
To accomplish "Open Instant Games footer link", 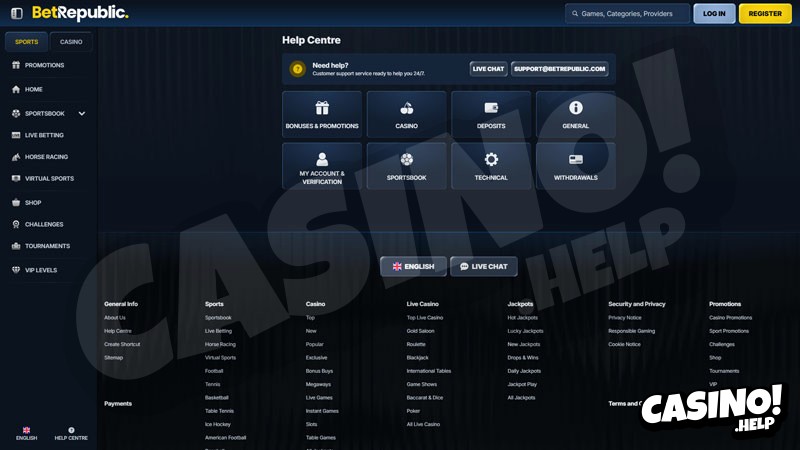I will [x=322, y=411].
